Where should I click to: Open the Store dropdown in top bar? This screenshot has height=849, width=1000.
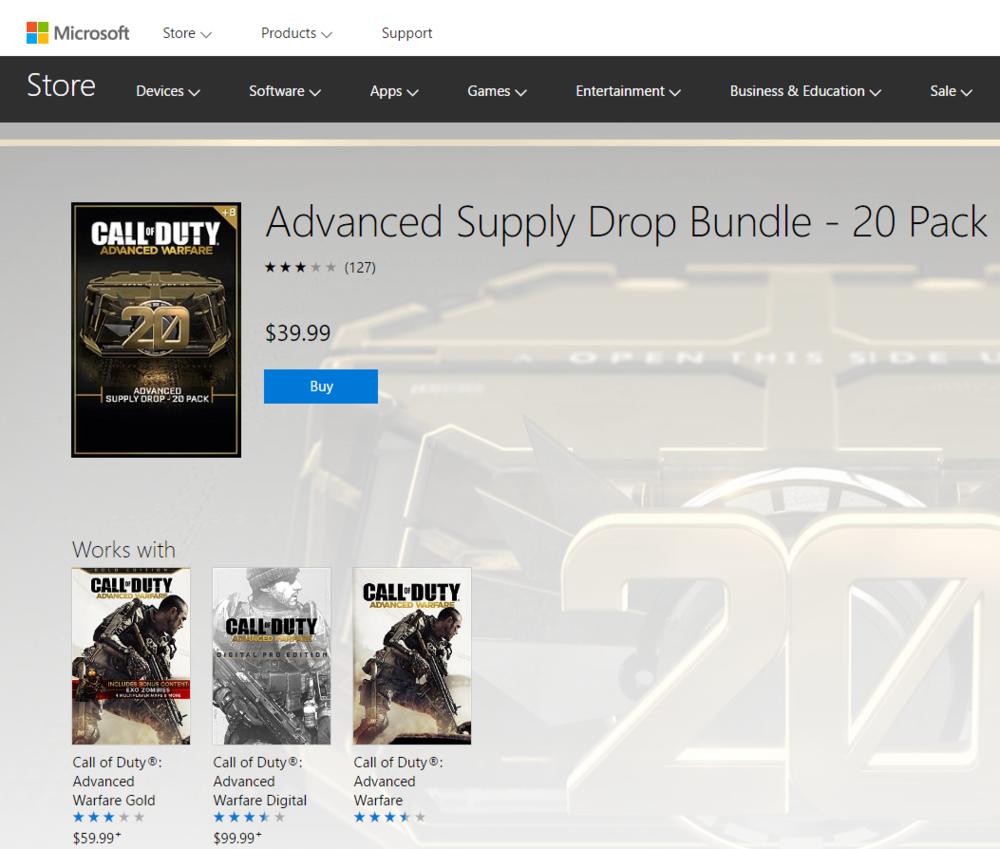coord(186,33)
